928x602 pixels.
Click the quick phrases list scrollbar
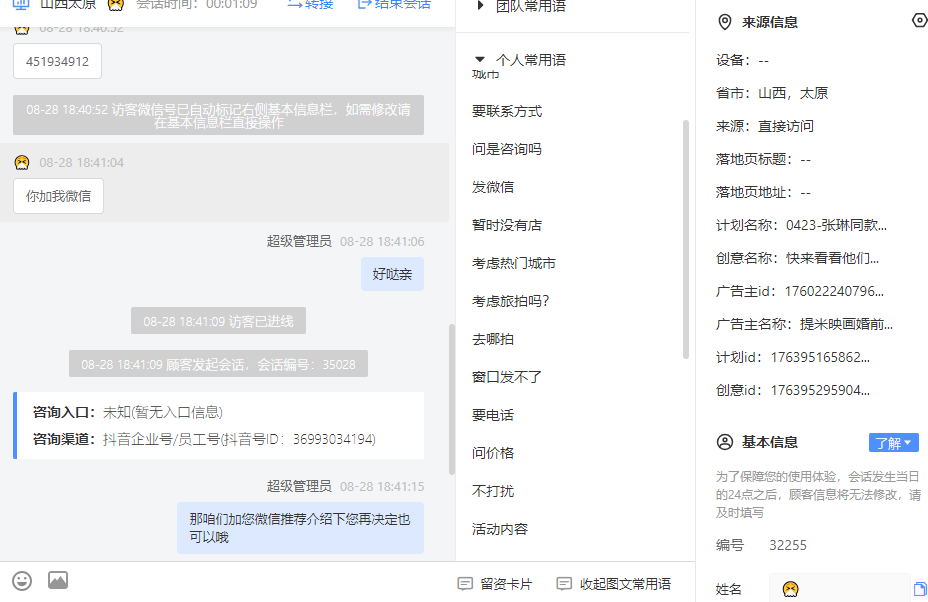[686, 239]
